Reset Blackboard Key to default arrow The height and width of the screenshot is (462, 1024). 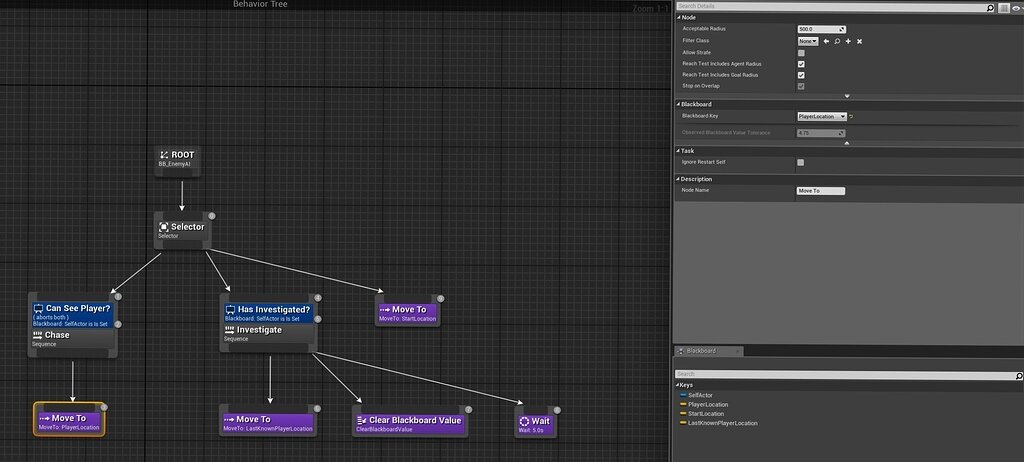tap(851, 117)
